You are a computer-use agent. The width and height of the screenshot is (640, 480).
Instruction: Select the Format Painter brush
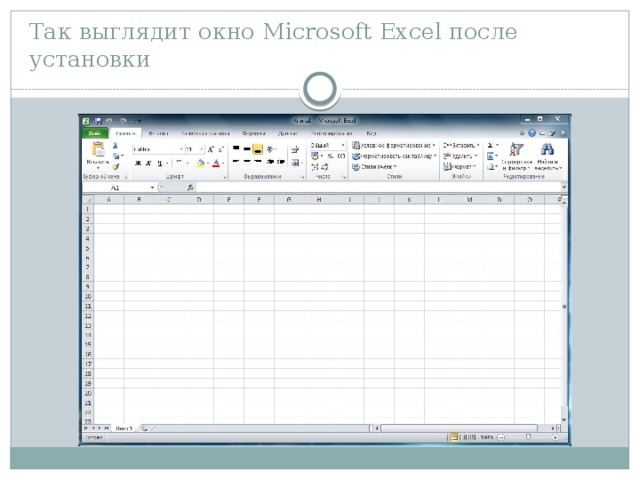click(116, 167)
